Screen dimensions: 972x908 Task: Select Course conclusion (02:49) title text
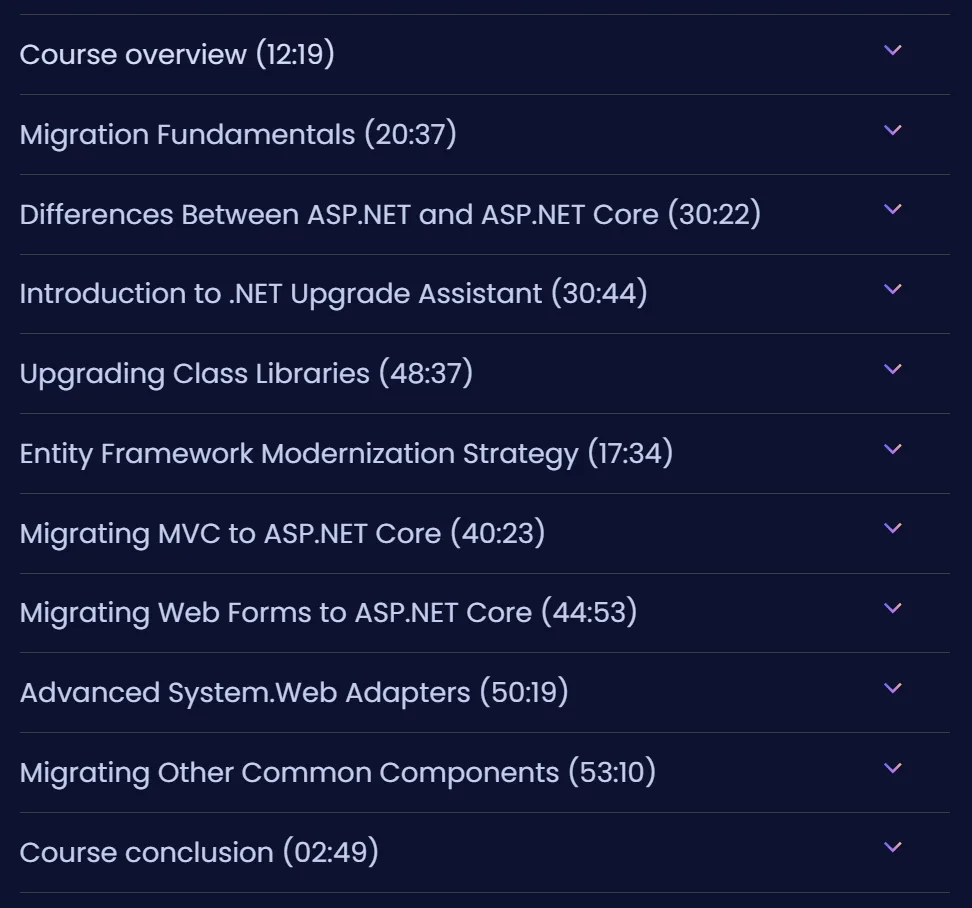pyautogui.click(x=199, y=852)
